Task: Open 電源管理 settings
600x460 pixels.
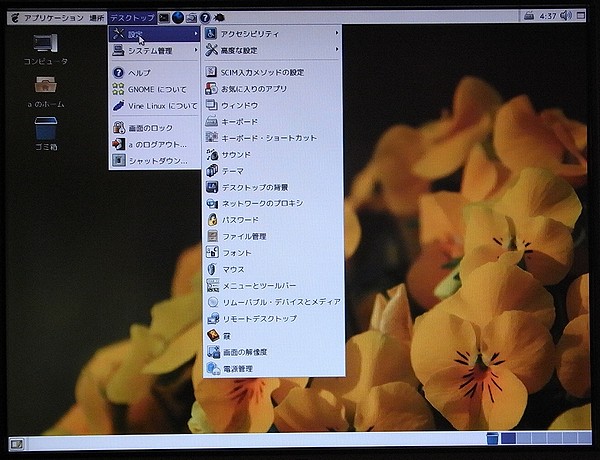Action: [x=272, y=369]
